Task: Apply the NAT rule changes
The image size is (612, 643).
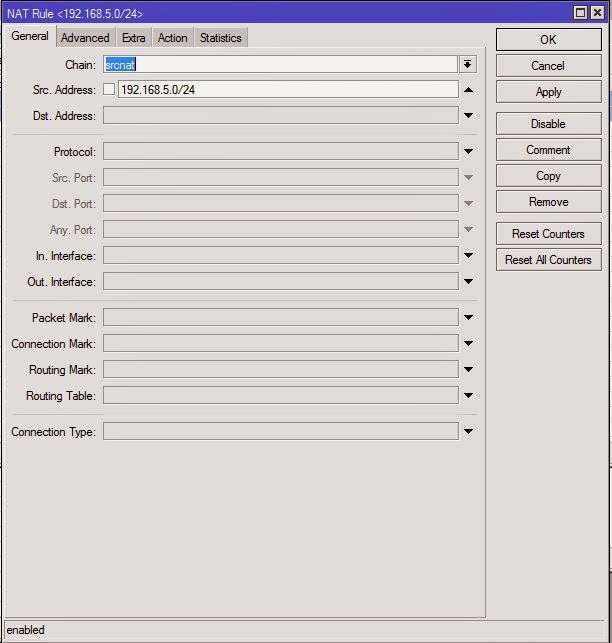Action: pos(548,92)
